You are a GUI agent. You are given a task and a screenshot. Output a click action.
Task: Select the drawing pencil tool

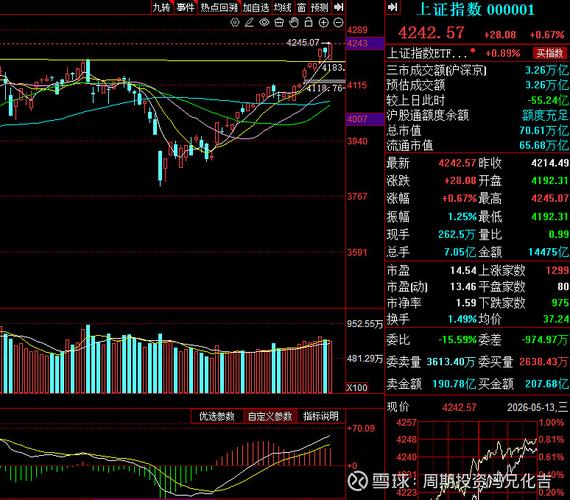point(249,23)
